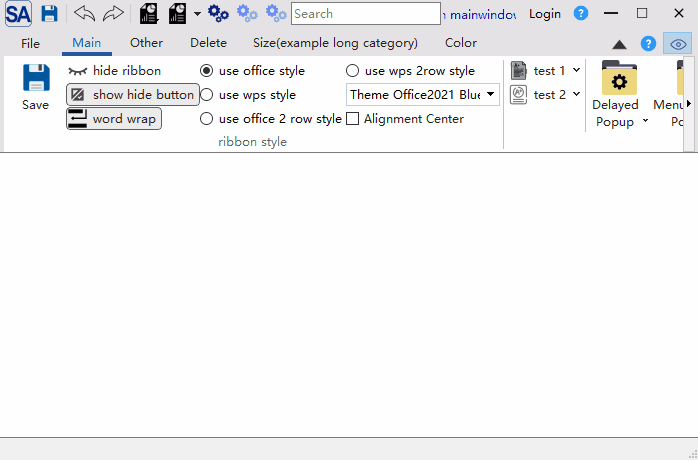The image size is (698, 460).
Task: Maximize the window
Action: [642, 13]
